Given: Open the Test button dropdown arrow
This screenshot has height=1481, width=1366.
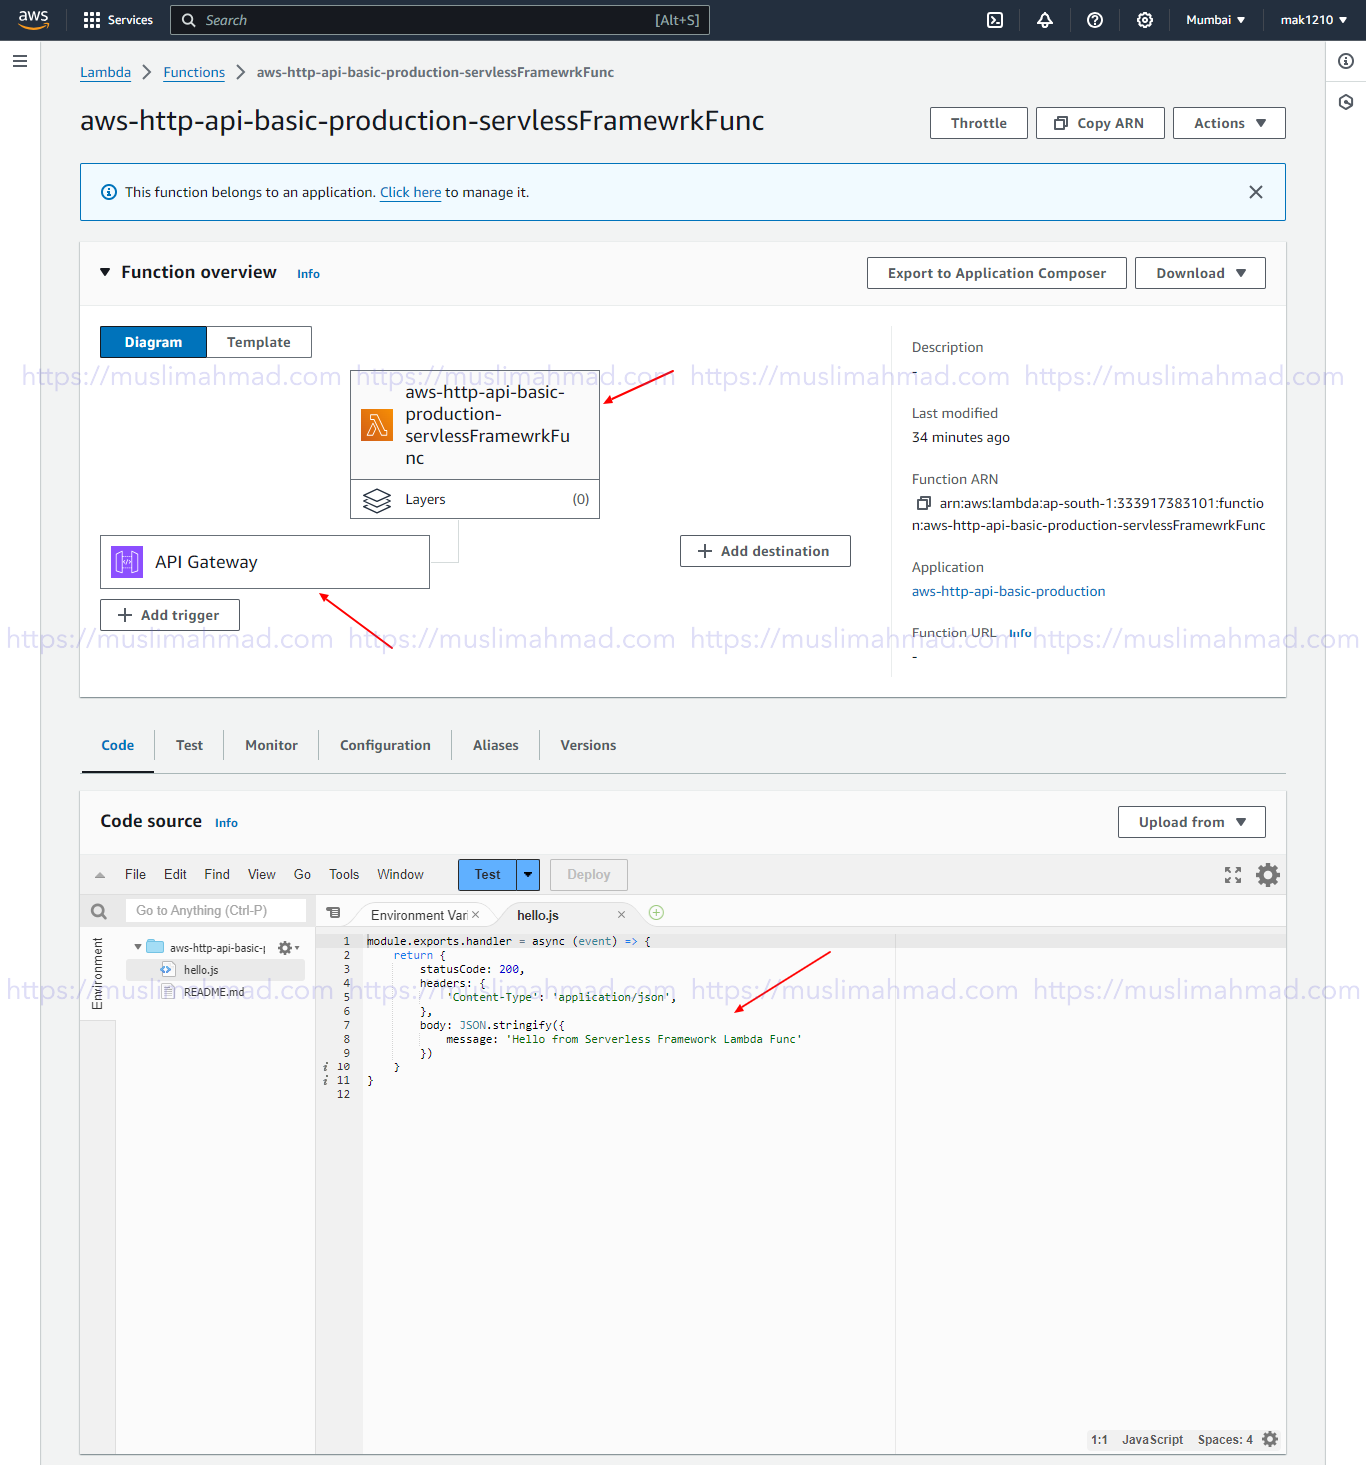Looking at the screenshot, I should click(x=528, y=875).
